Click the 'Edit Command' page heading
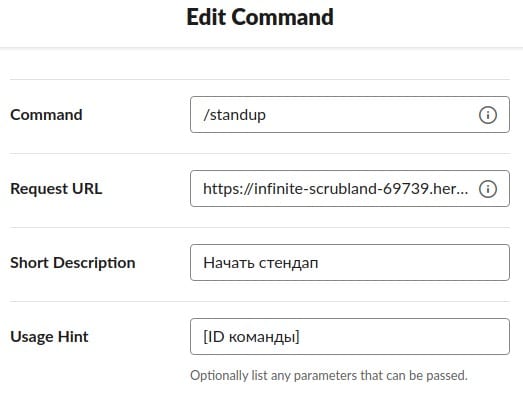Viewport: 523px width, 396px height. coord(260,17)
